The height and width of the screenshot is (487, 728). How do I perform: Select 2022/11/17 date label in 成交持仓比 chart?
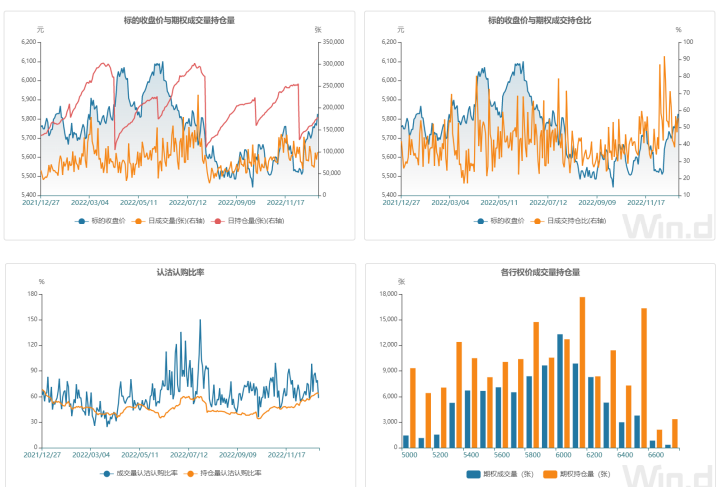(646, 203)
